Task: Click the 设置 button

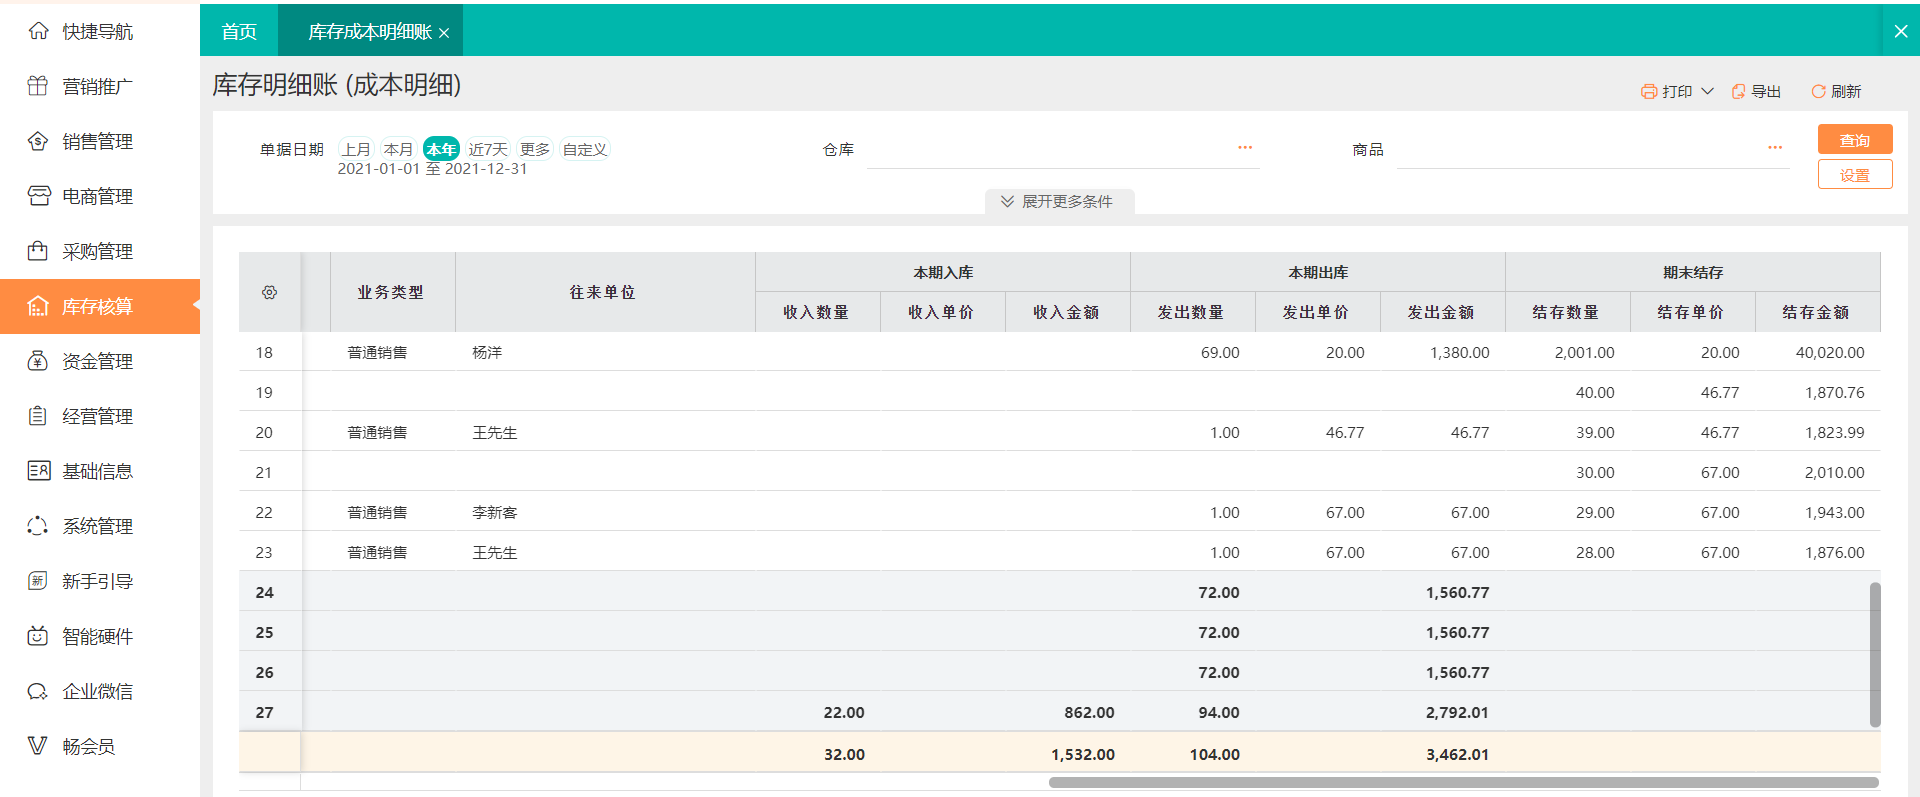Action: pyautogui.click(x=1854, y=175)
